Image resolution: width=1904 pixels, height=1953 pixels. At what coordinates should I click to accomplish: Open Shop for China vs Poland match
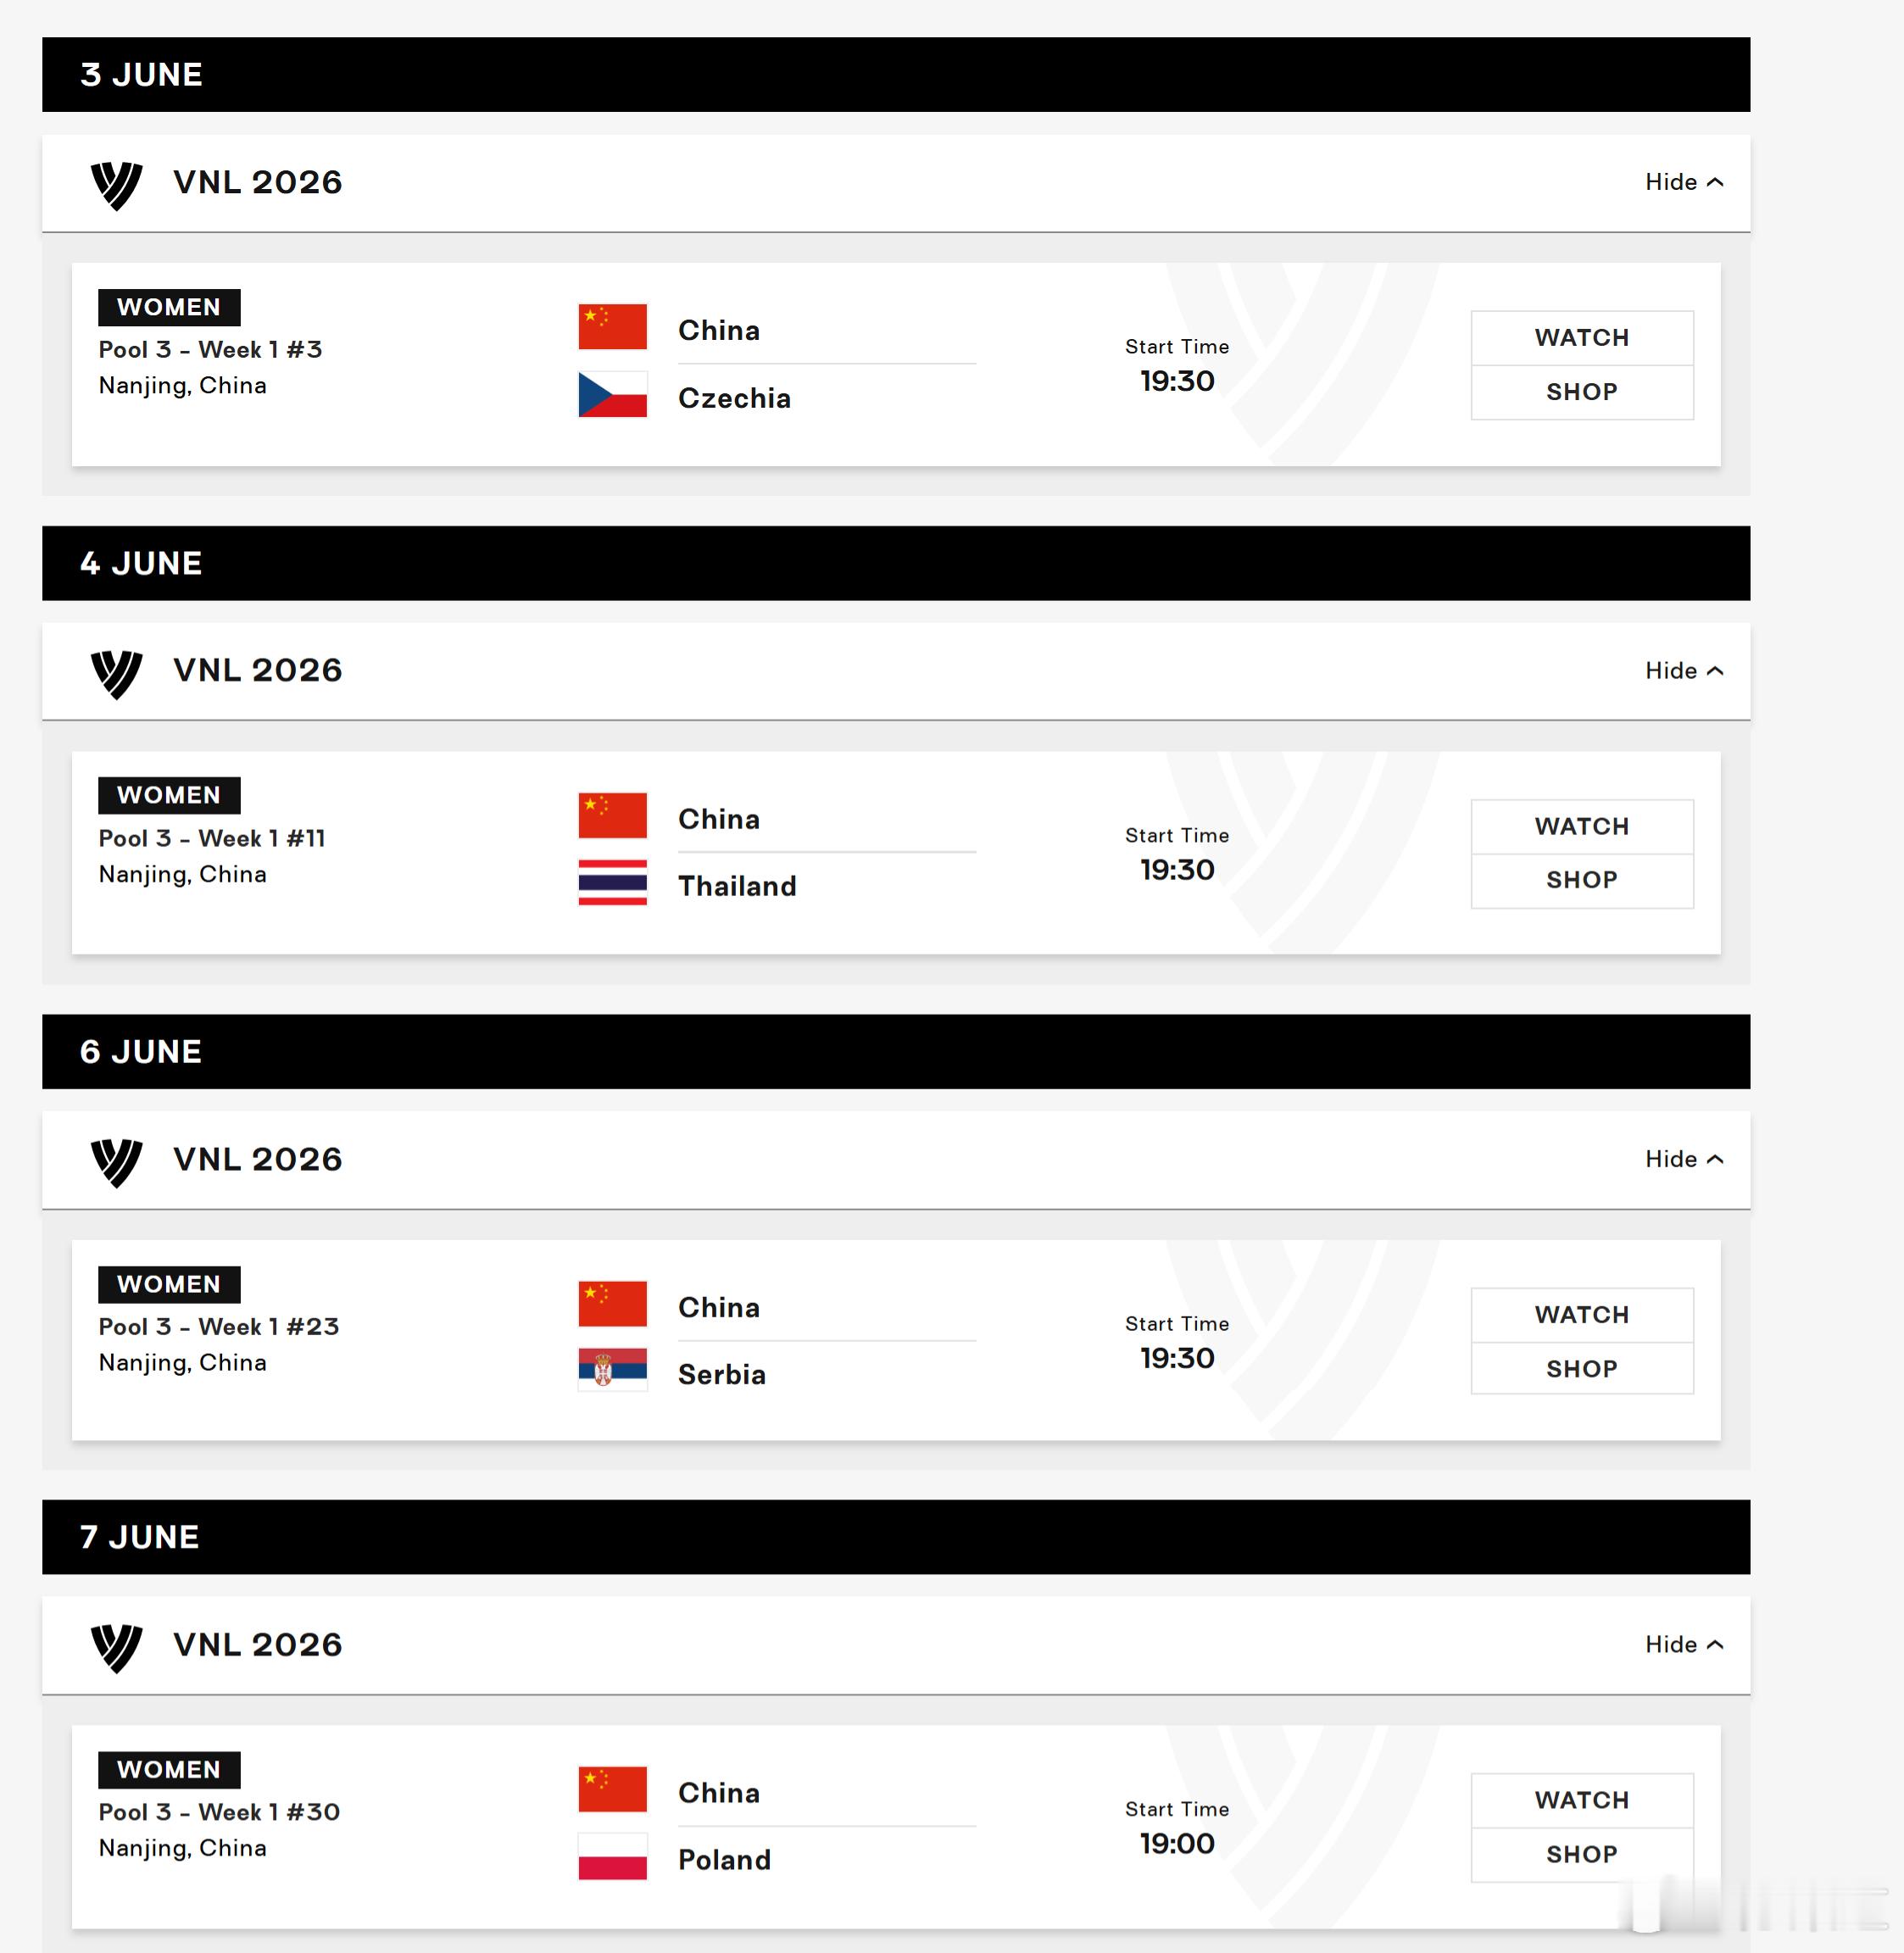(1582, 1855)
